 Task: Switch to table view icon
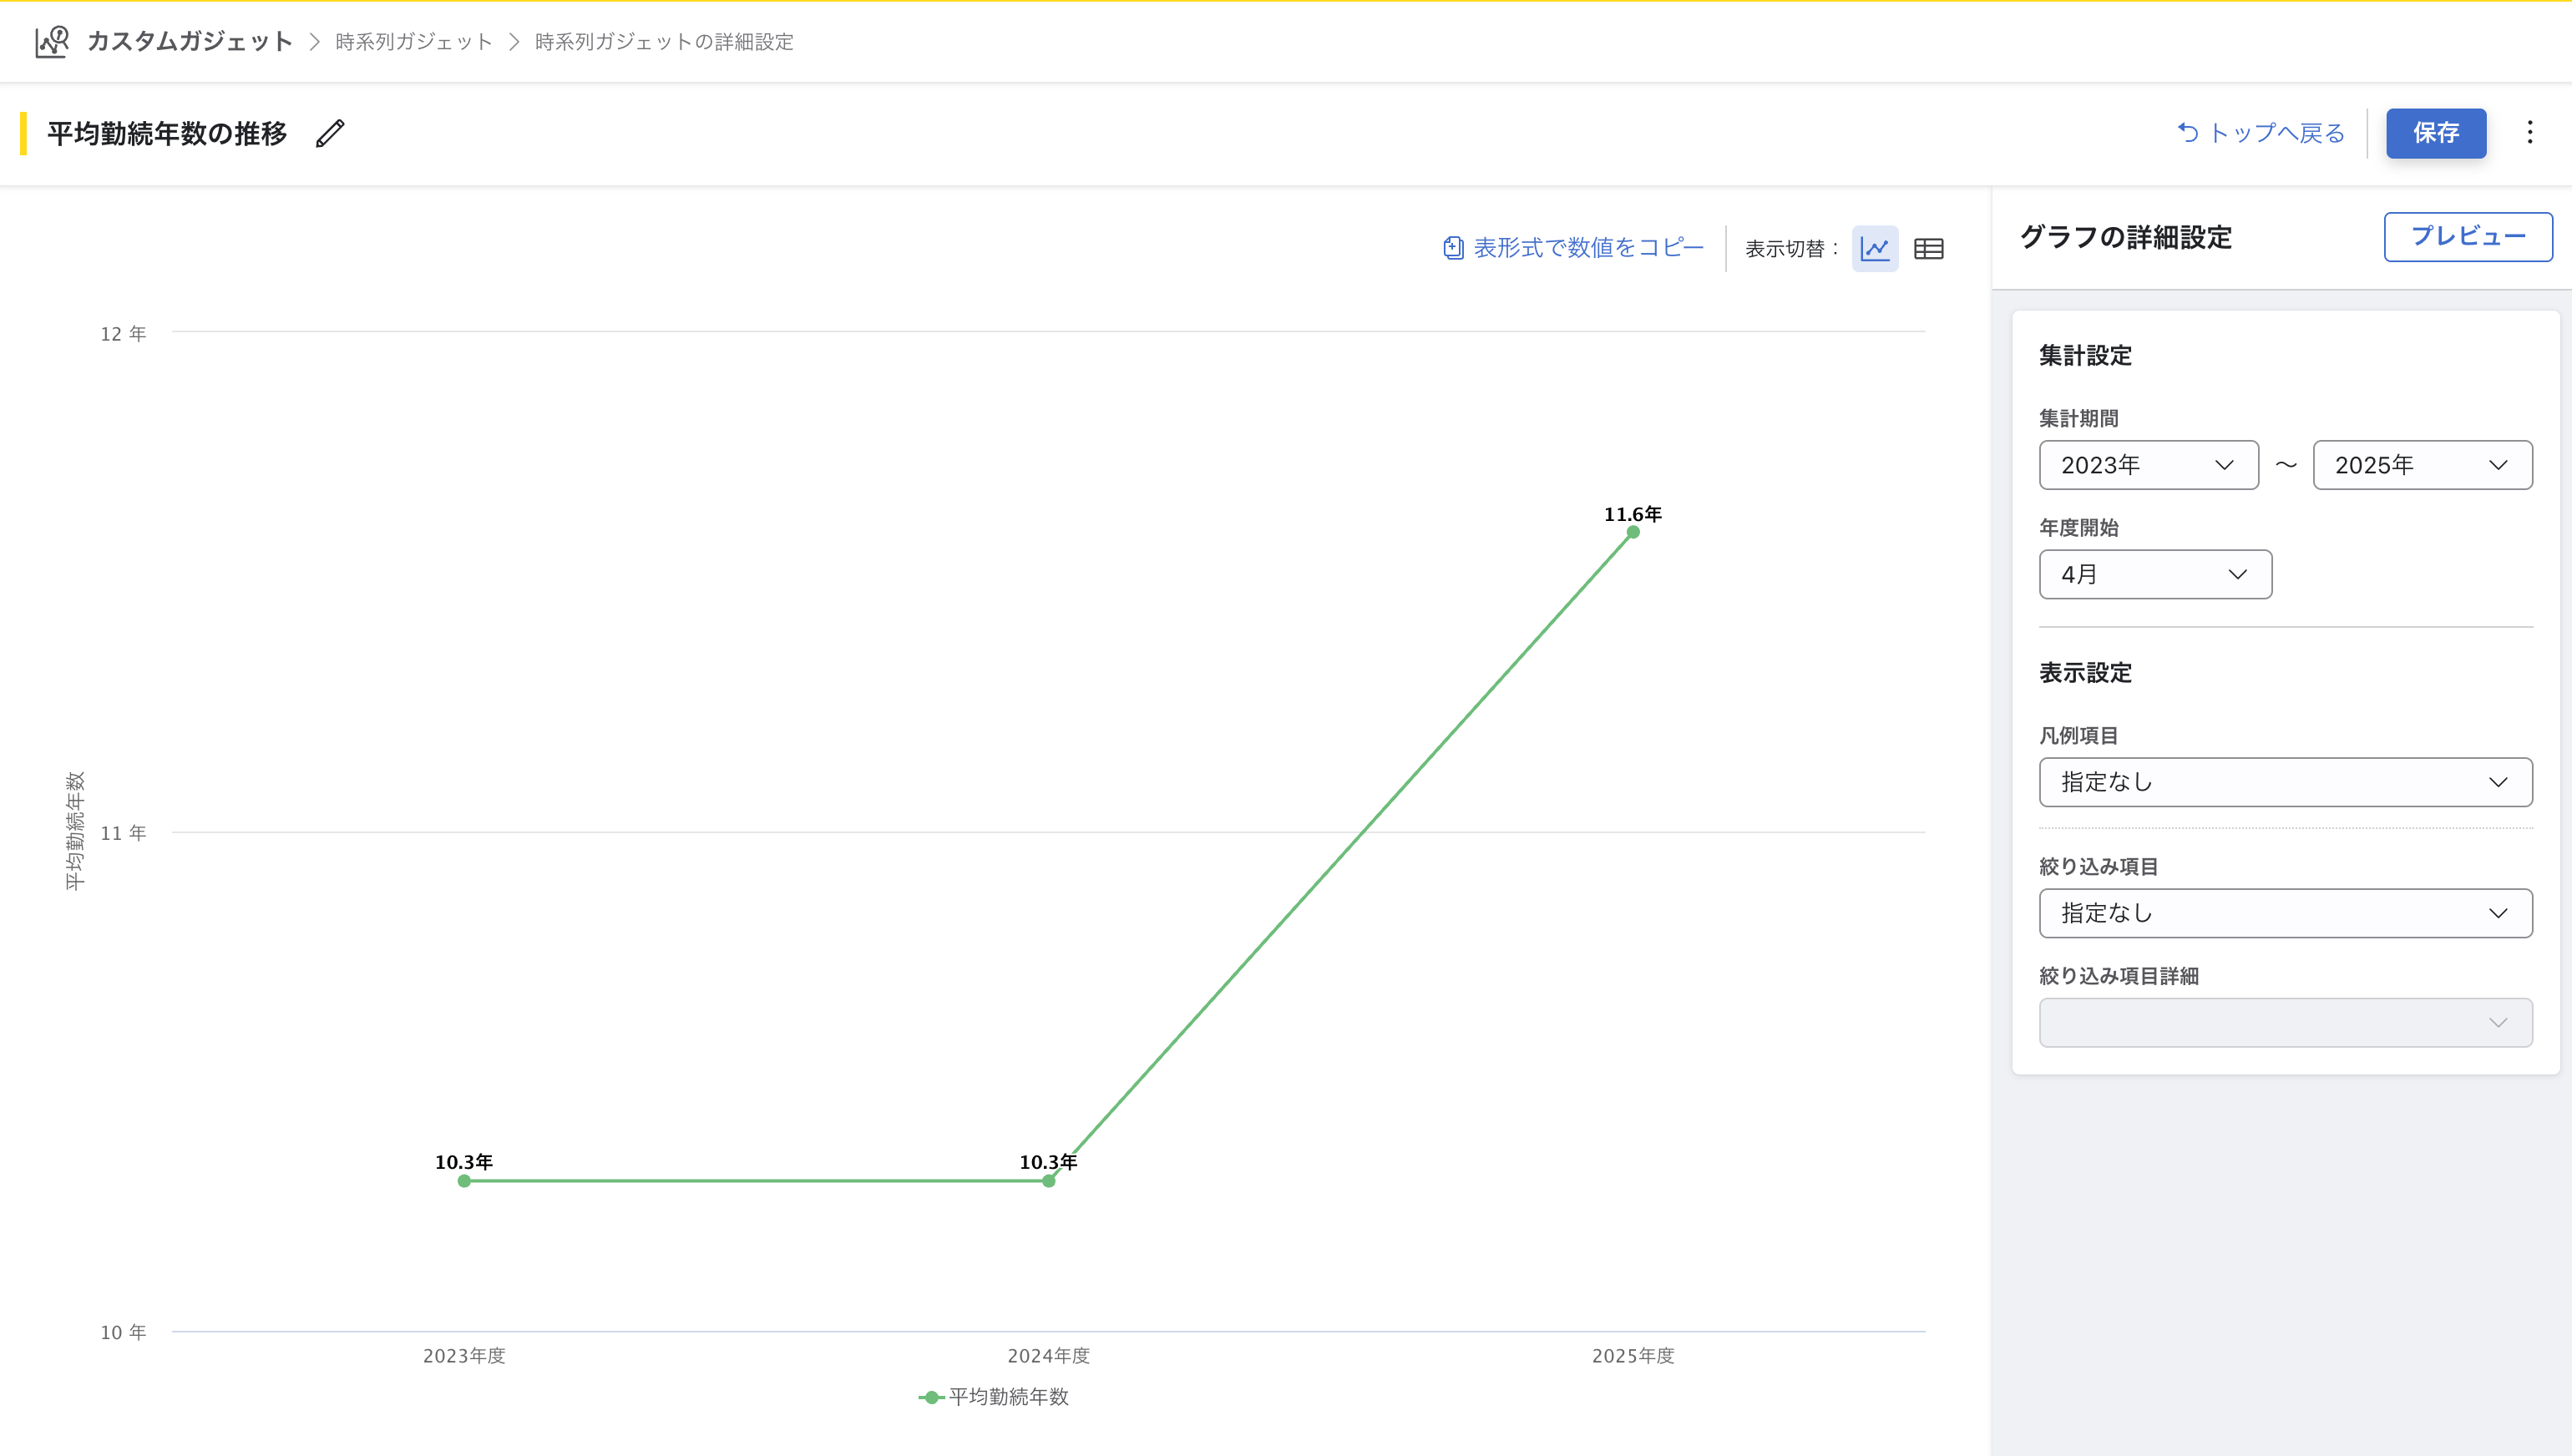[x=1928, y=248]
